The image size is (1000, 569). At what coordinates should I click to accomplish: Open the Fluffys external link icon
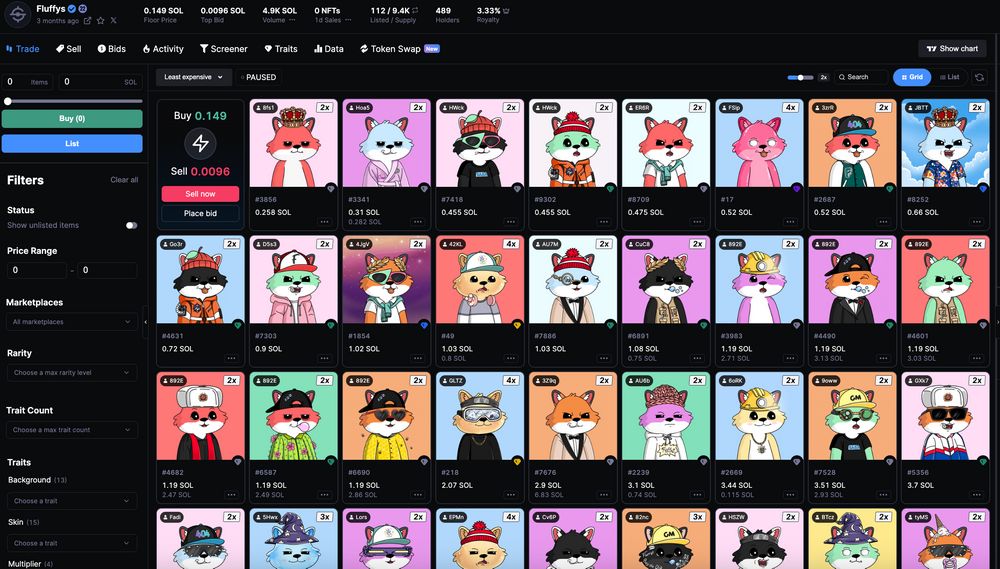87,20
